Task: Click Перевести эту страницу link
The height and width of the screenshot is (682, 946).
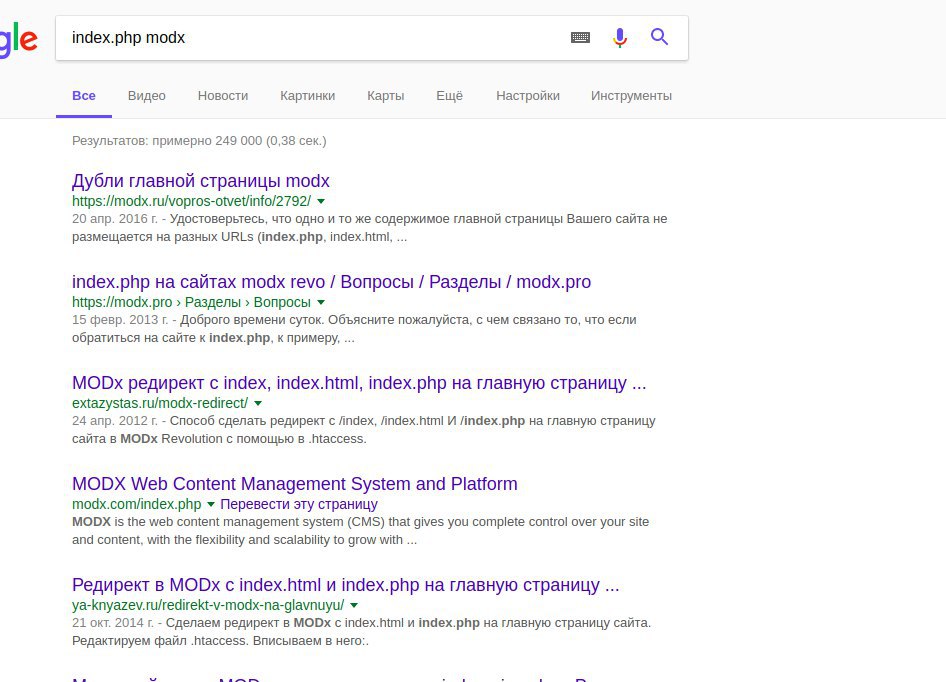Action: [x=299, y=504]
